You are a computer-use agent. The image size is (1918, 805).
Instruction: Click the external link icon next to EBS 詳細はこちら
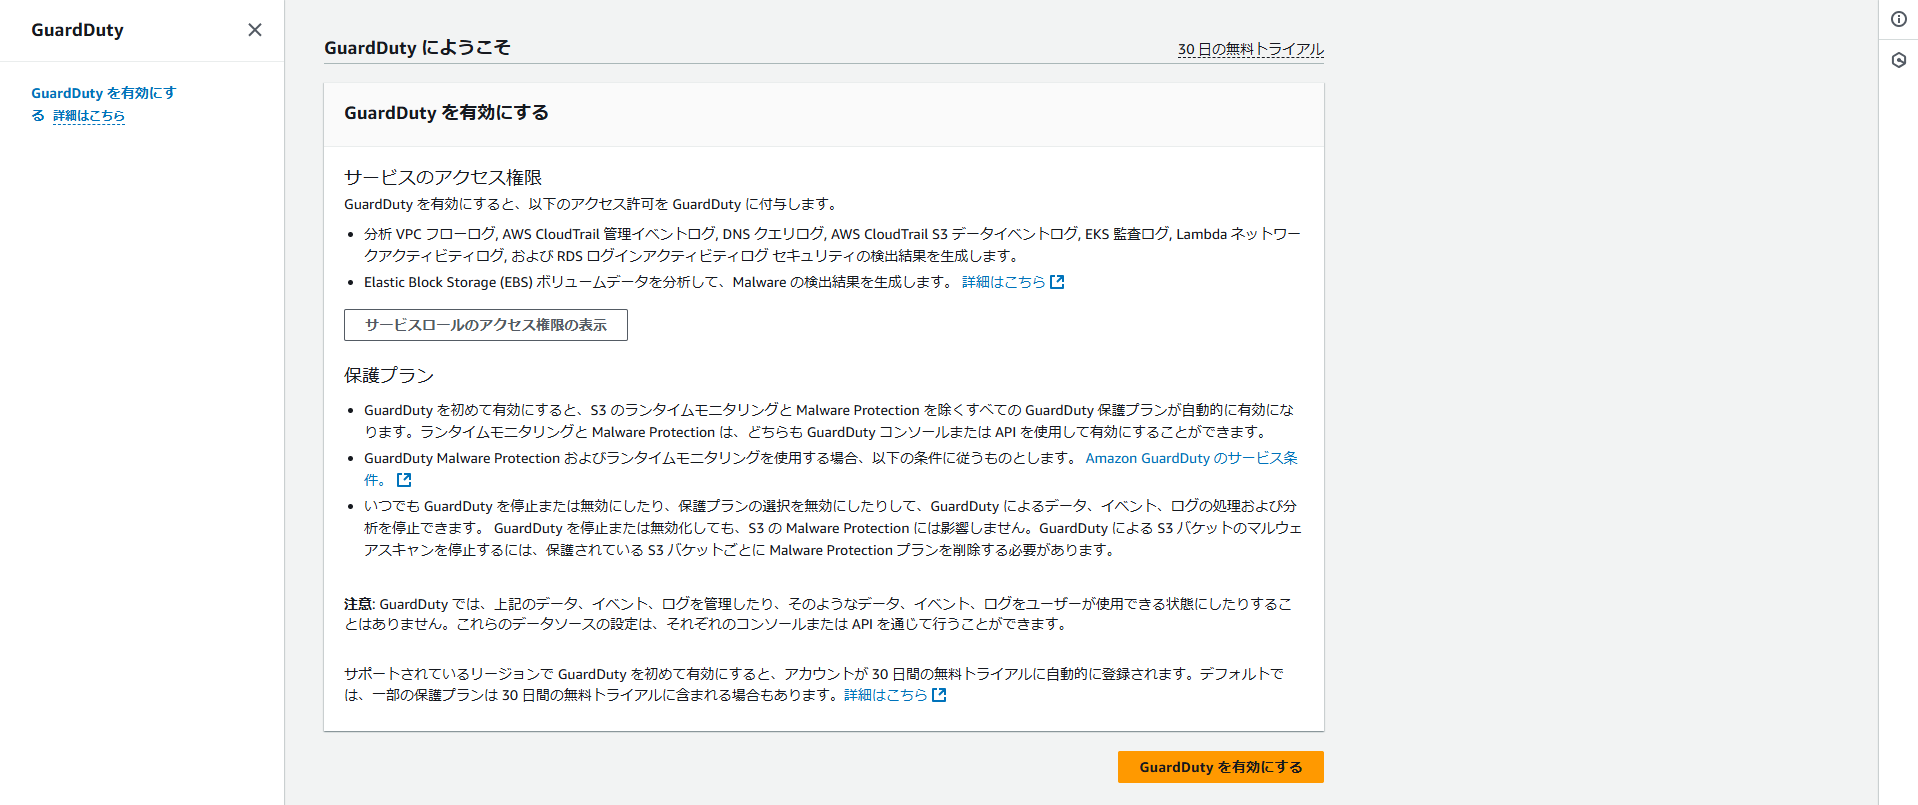[1057, 282]
